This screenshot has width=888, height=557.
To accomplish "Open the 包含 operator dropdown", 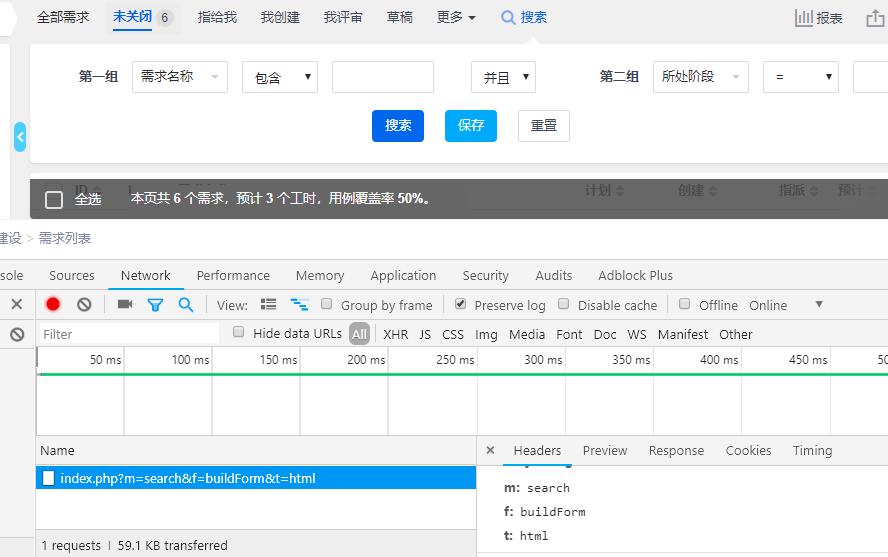I will (x=279, y=77).
